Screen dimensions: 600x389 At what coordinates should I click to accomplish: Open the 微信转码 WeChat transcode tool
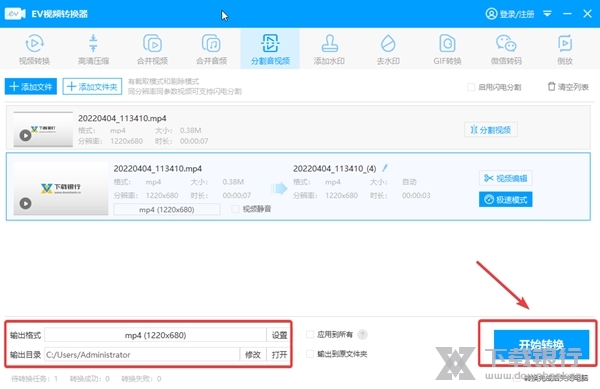tap(506, 49)
